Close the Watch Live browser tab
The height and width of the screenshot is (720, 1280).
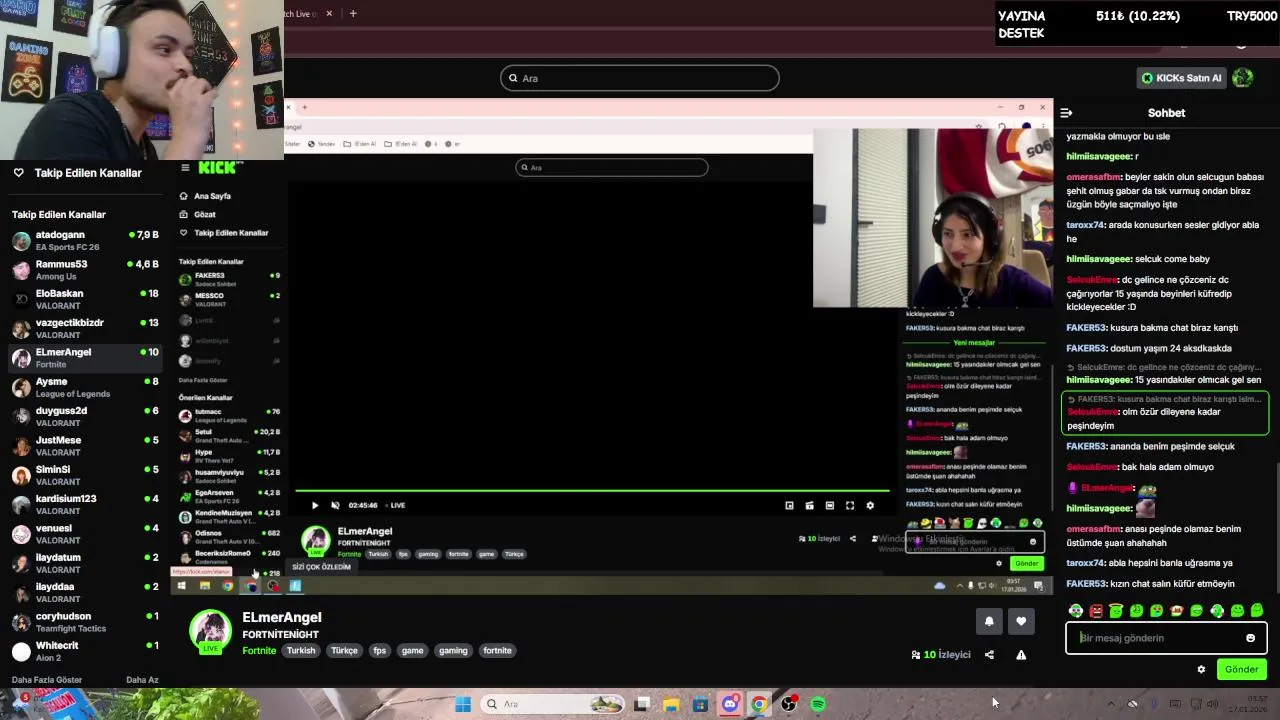tap(329, 14)
